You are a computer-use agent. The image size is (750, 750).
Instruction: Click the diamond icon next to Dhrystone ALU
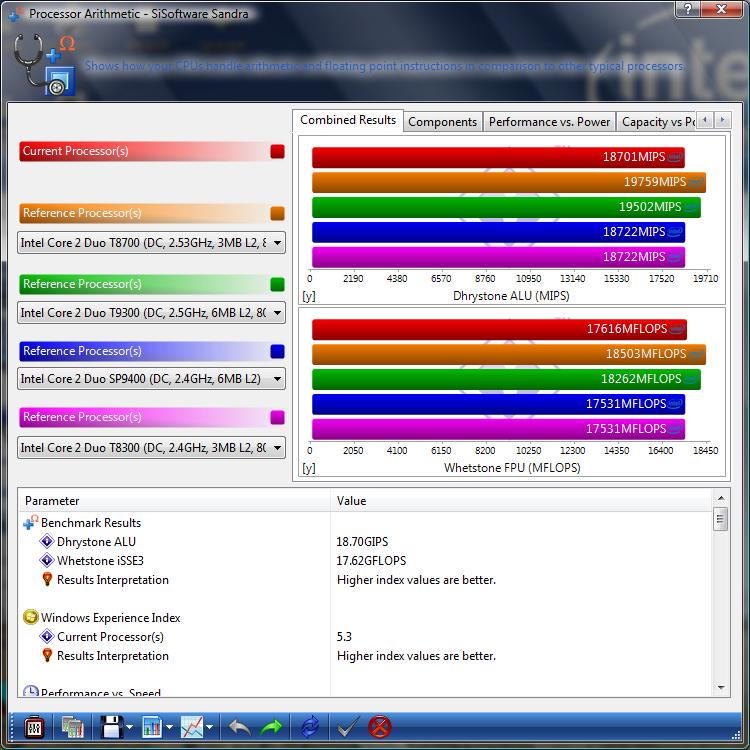[x=47, y=541]
